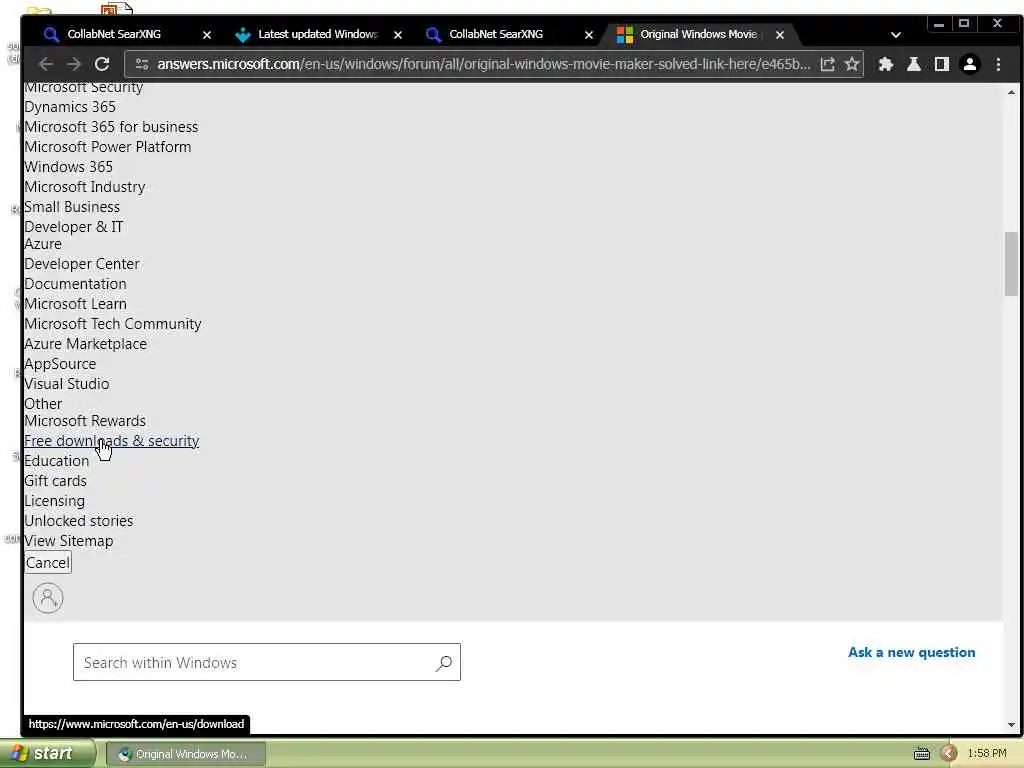Image resolution: width=1024 pixels, height=768 pixels.
Task: Open the View Sitemap link
Action: (69, 541)
